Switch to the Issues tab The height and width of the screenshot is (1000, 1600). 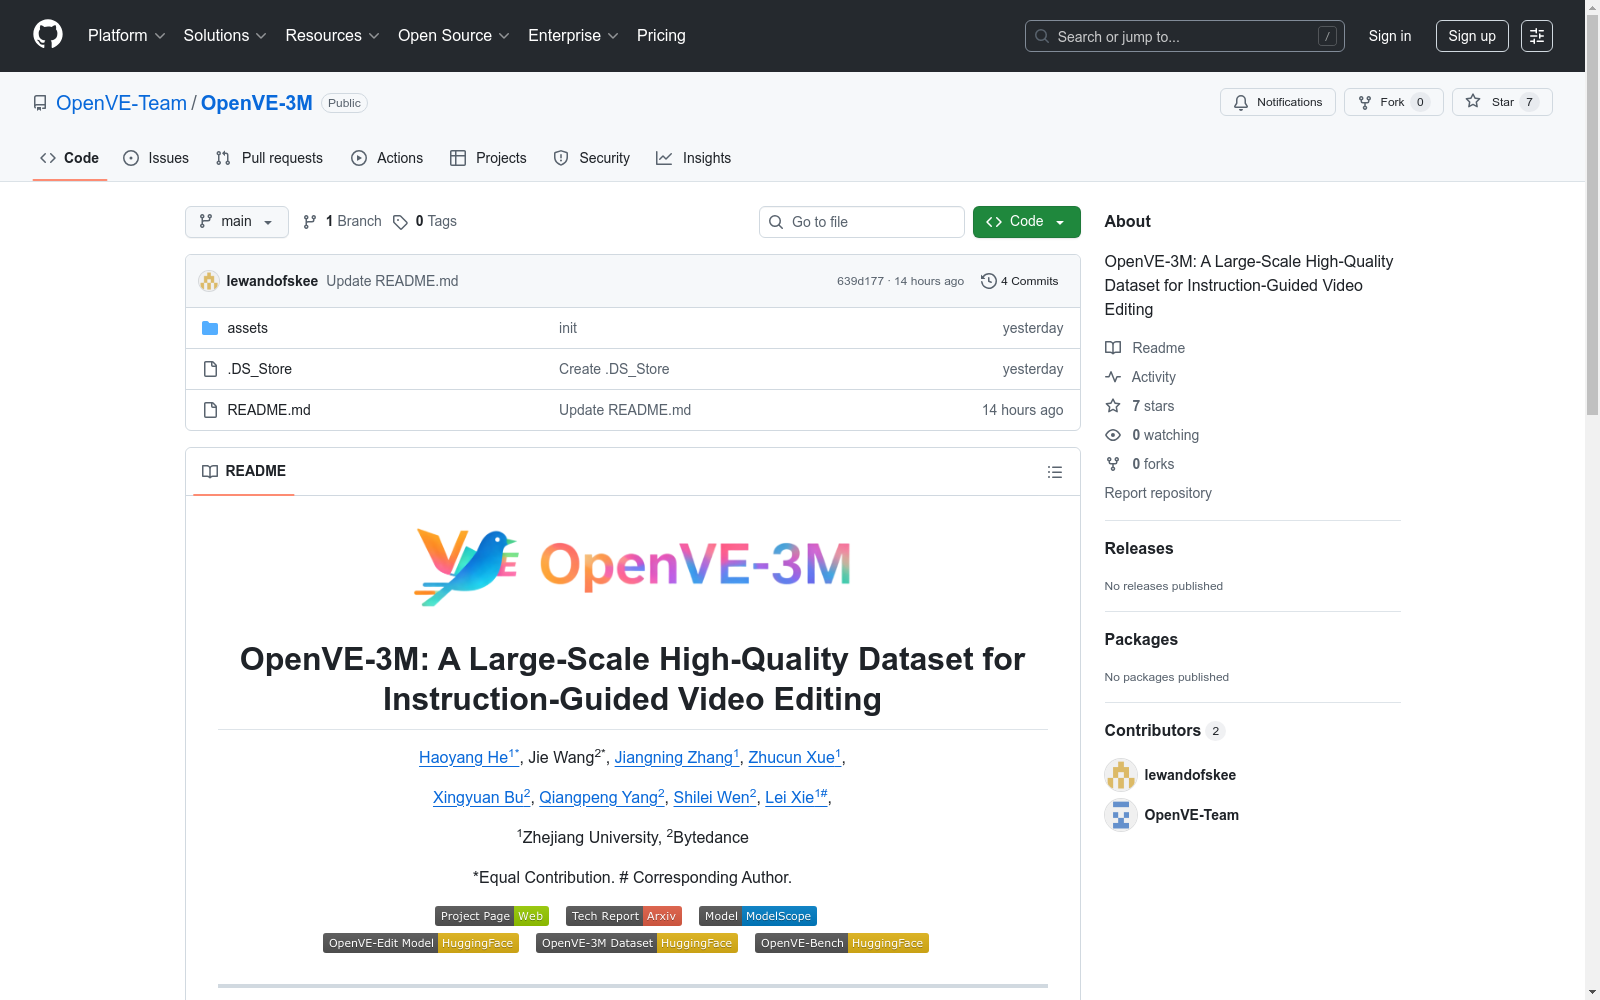coord(156,158)
